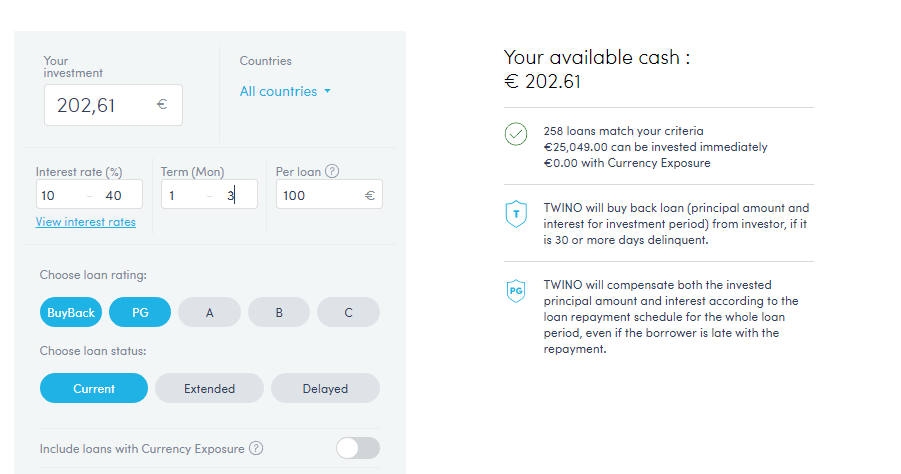Viewport: 901px width, 474px height.
Task: Select the Delayed loan status
Action: [325, 388]
